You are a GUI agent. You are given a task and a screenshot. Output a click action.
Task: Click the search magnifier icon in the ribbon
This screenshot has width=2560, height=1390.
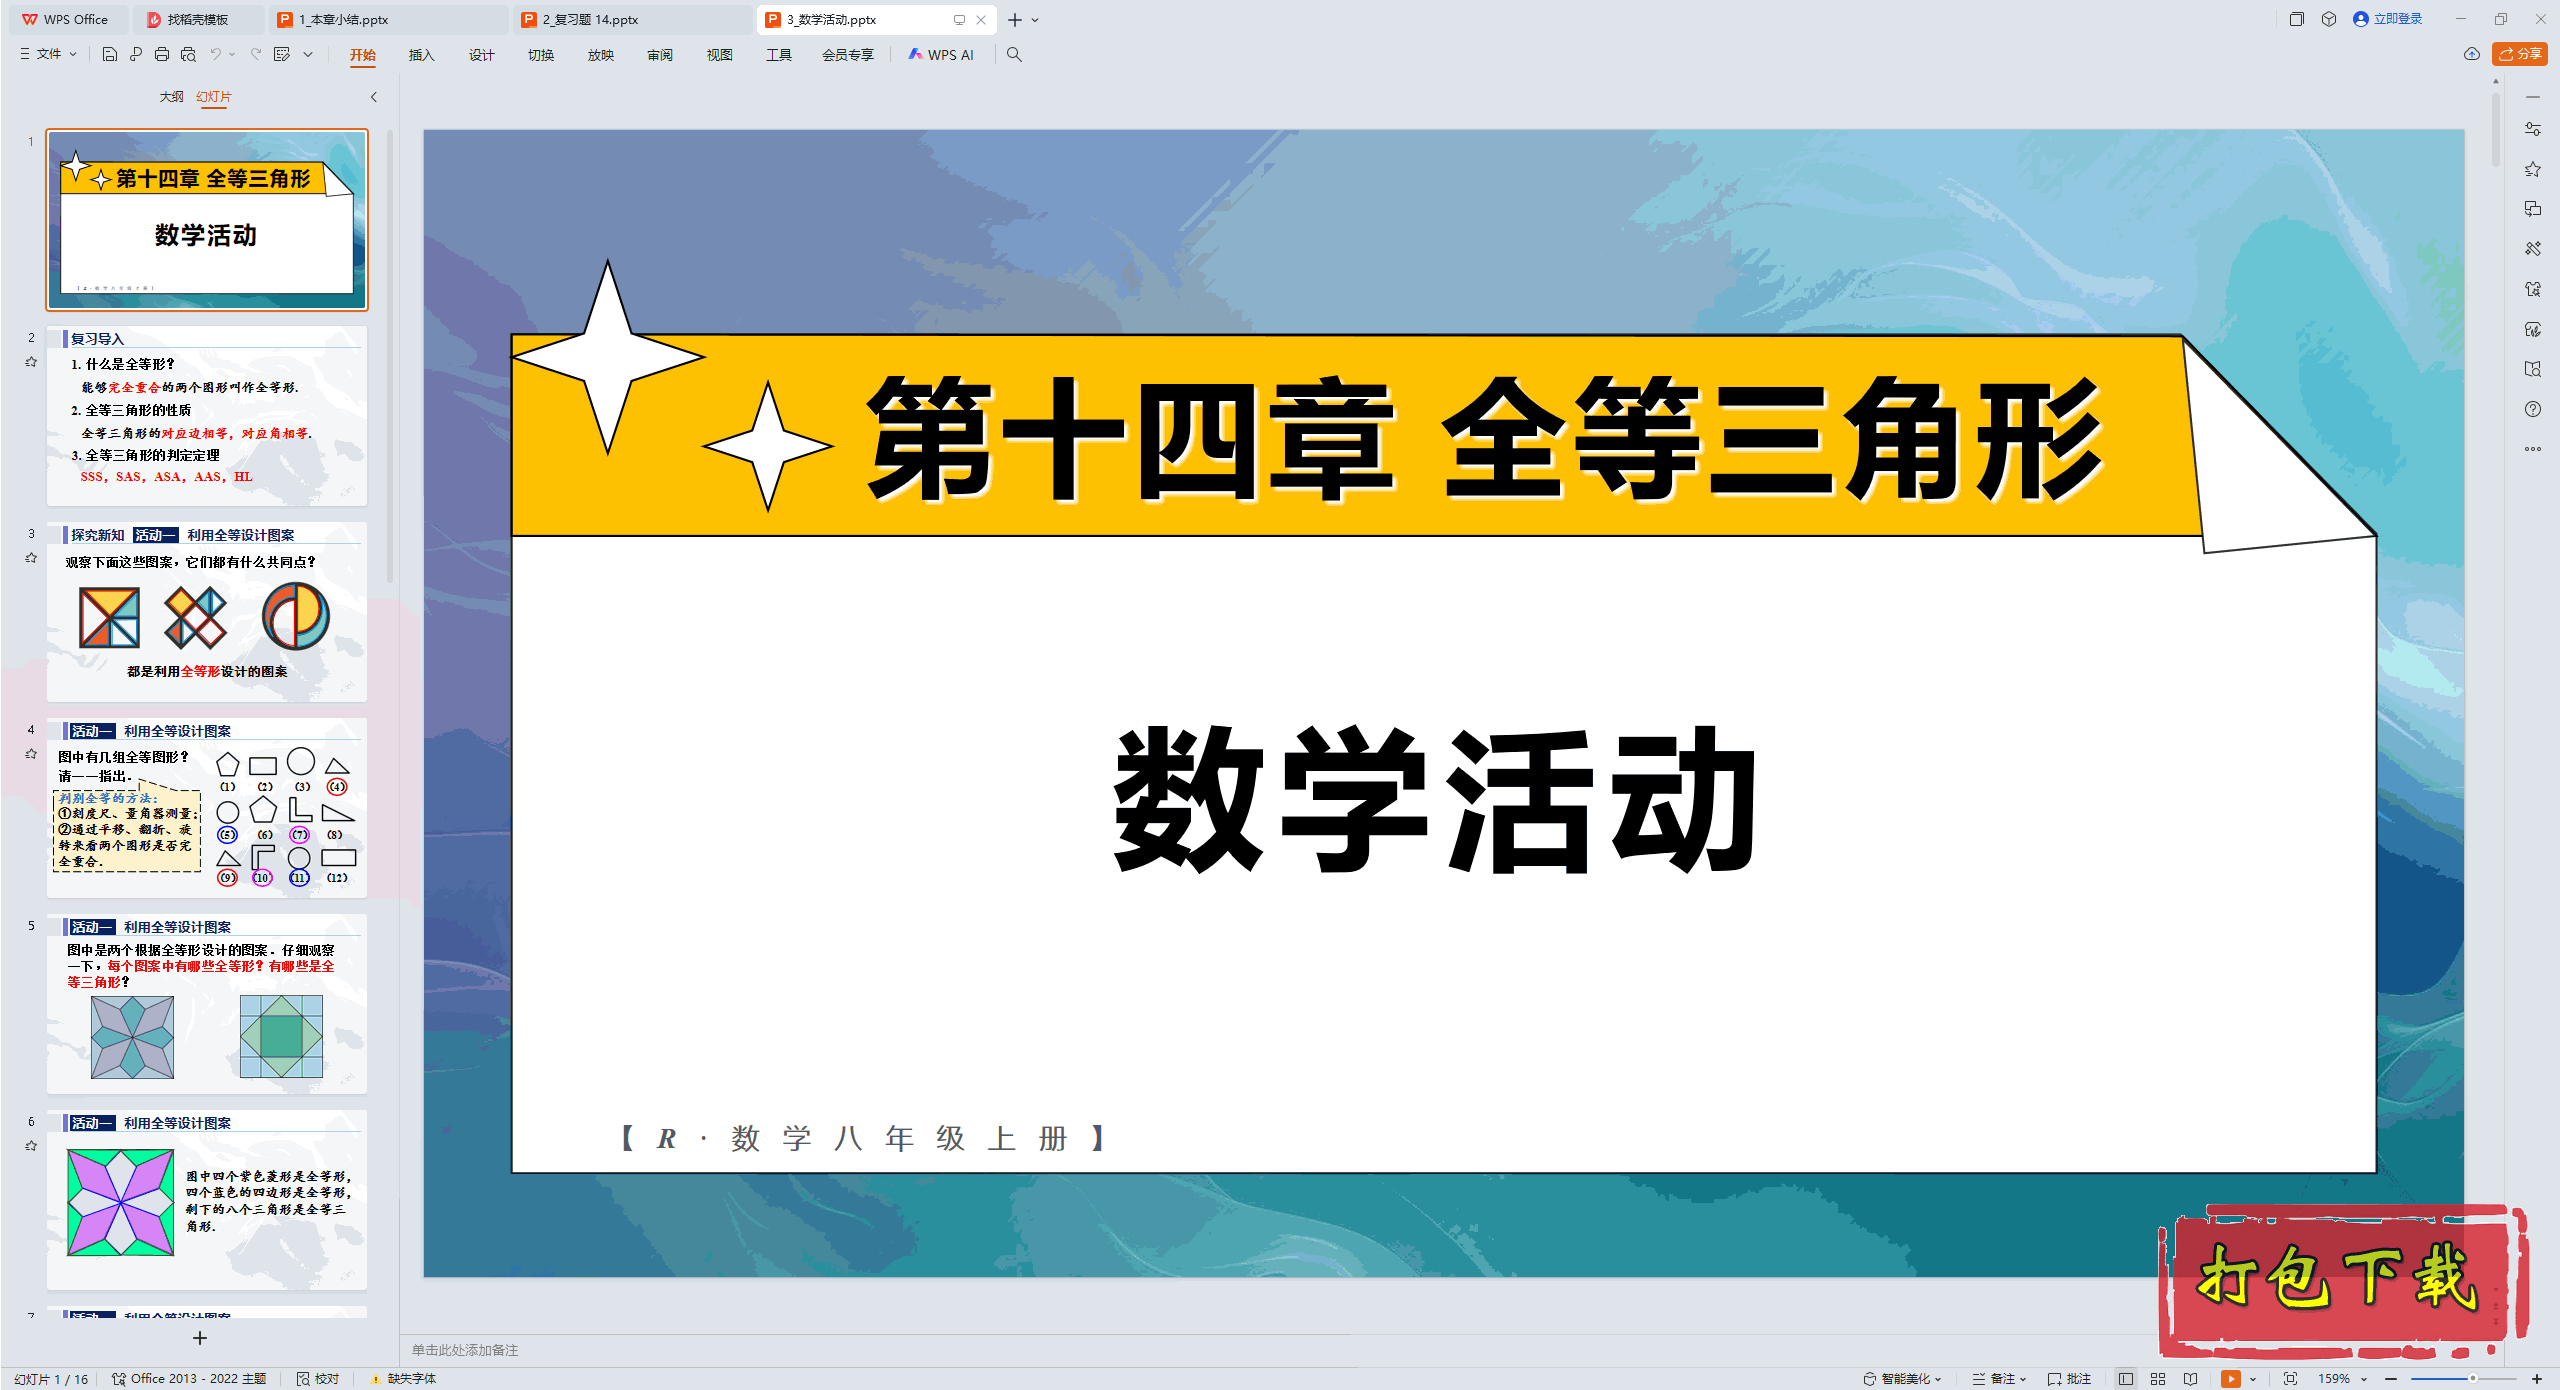tap(1014, 55)
